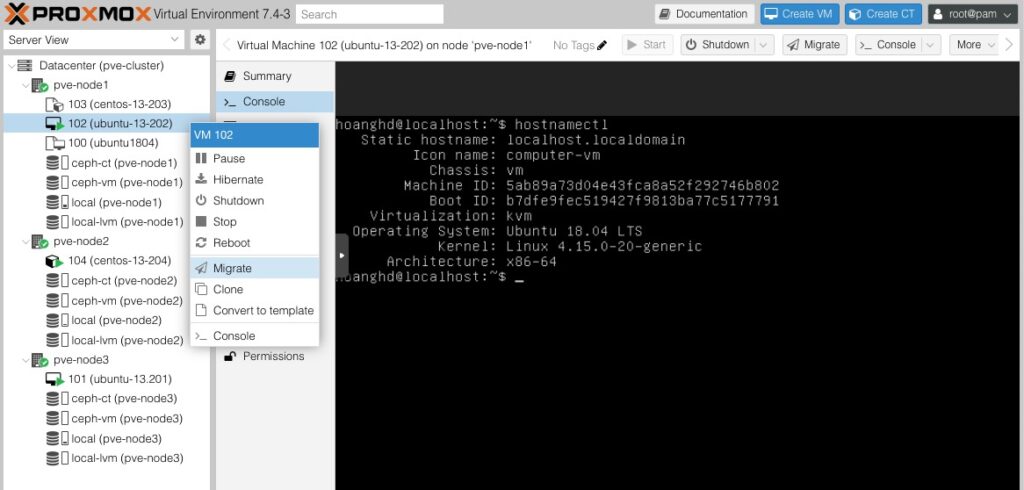Open the Shutdown button dropdown arrow
This screenshot has width=1024, height=490.
click(x=765, y=45)
